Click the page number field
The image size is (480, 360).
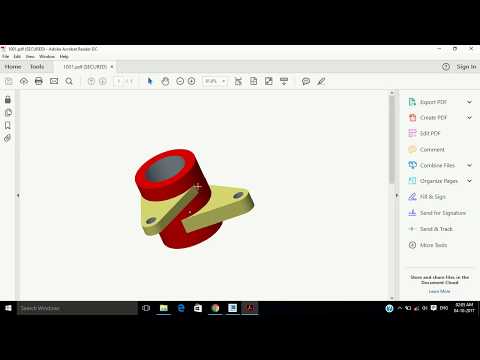point(119,81)
